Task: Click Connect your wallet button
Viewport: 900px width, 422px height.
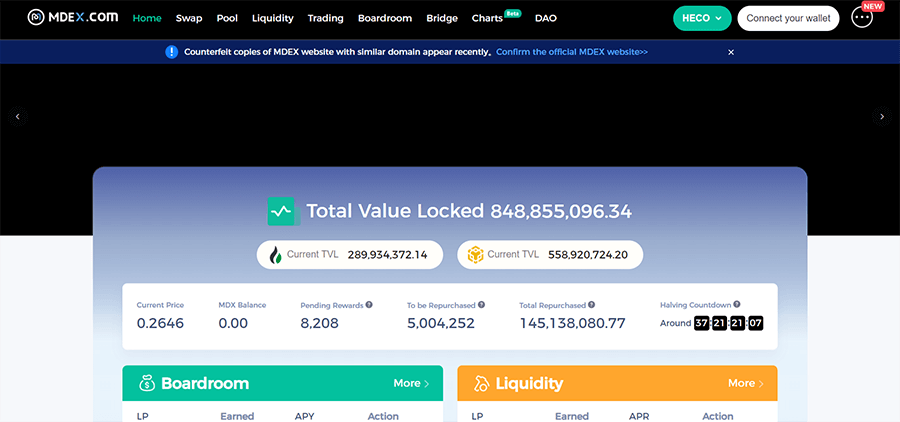Action: pos(788,18)
